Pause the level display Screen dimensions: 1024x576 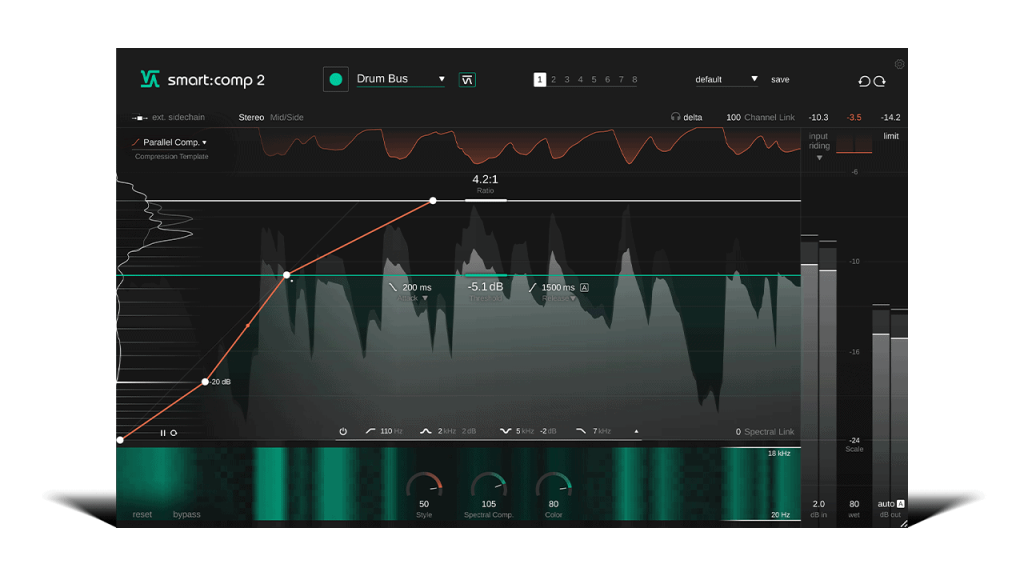163,433
